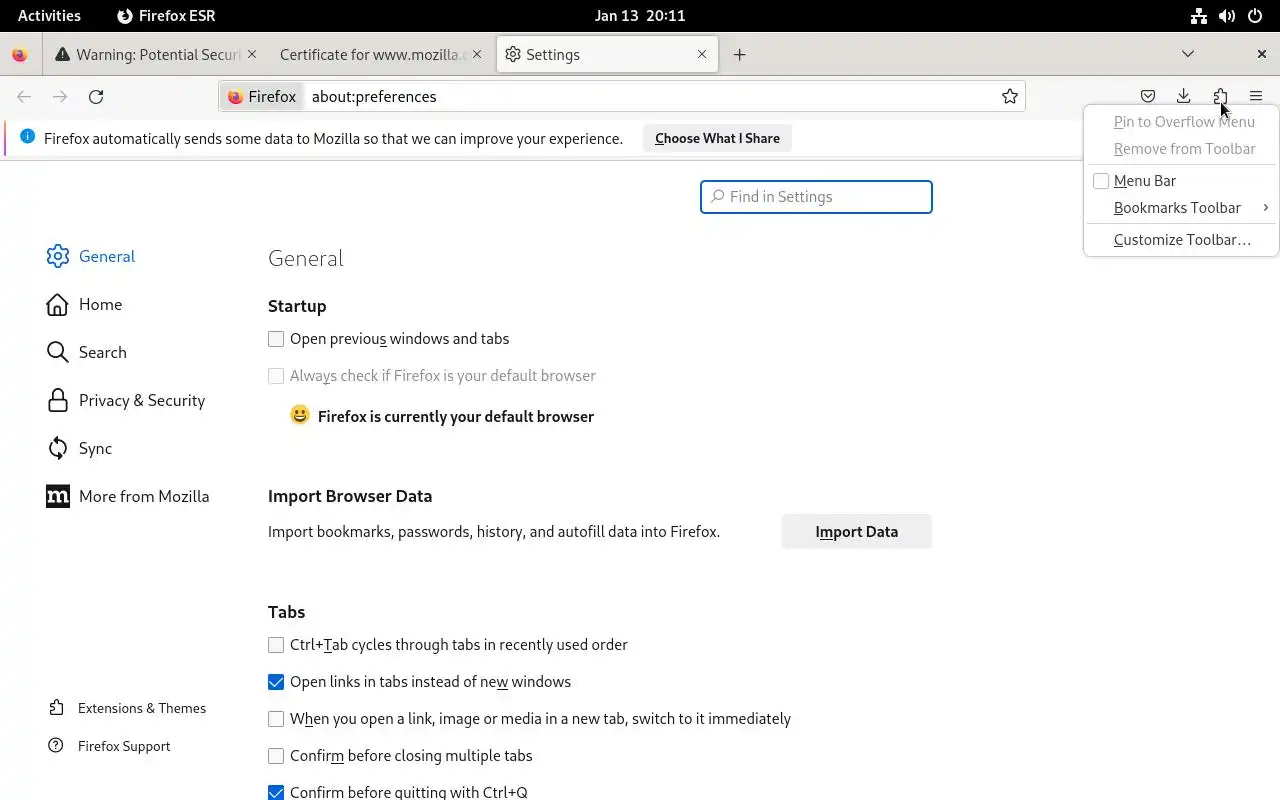
Task: Expand the Bookmarks Toolbar submenu
Action: pyautogui.click(x=1180, y=208)
